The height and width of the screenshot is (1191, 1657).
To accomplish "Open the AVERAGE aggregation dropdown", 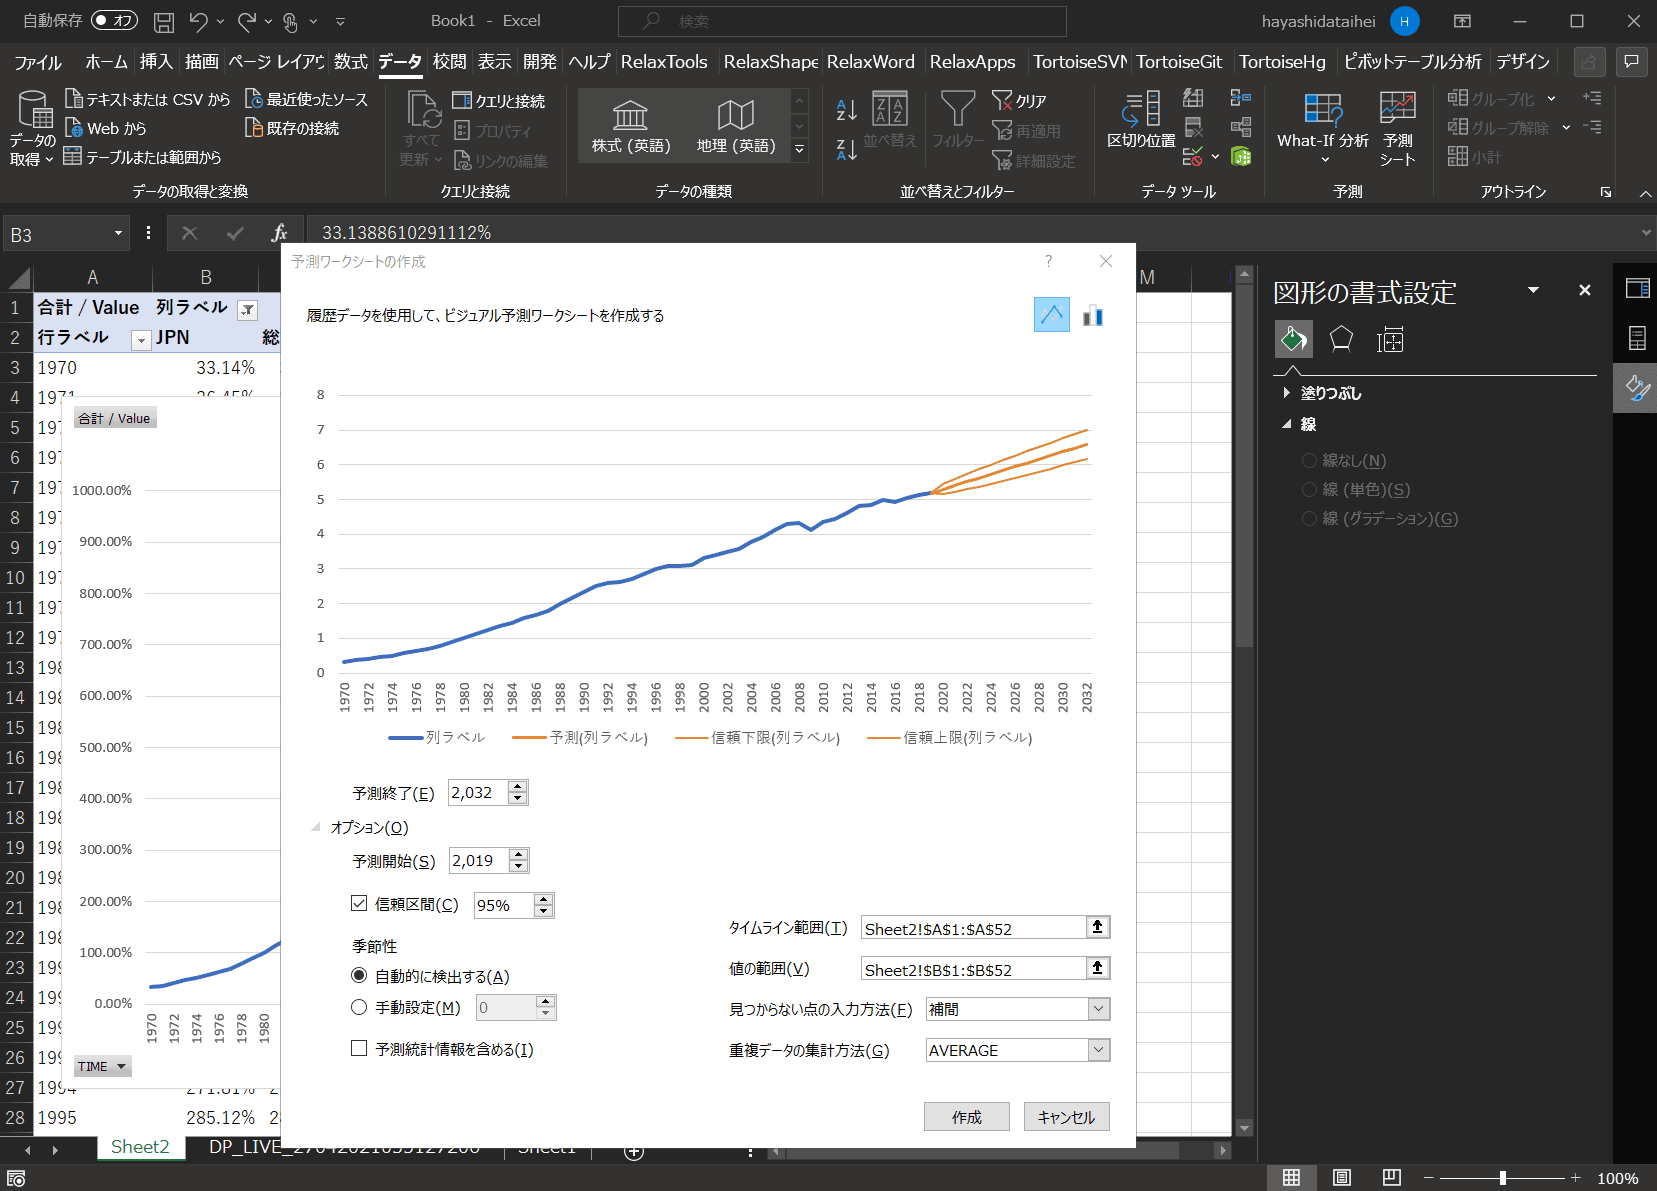I will [1098, 1050].
